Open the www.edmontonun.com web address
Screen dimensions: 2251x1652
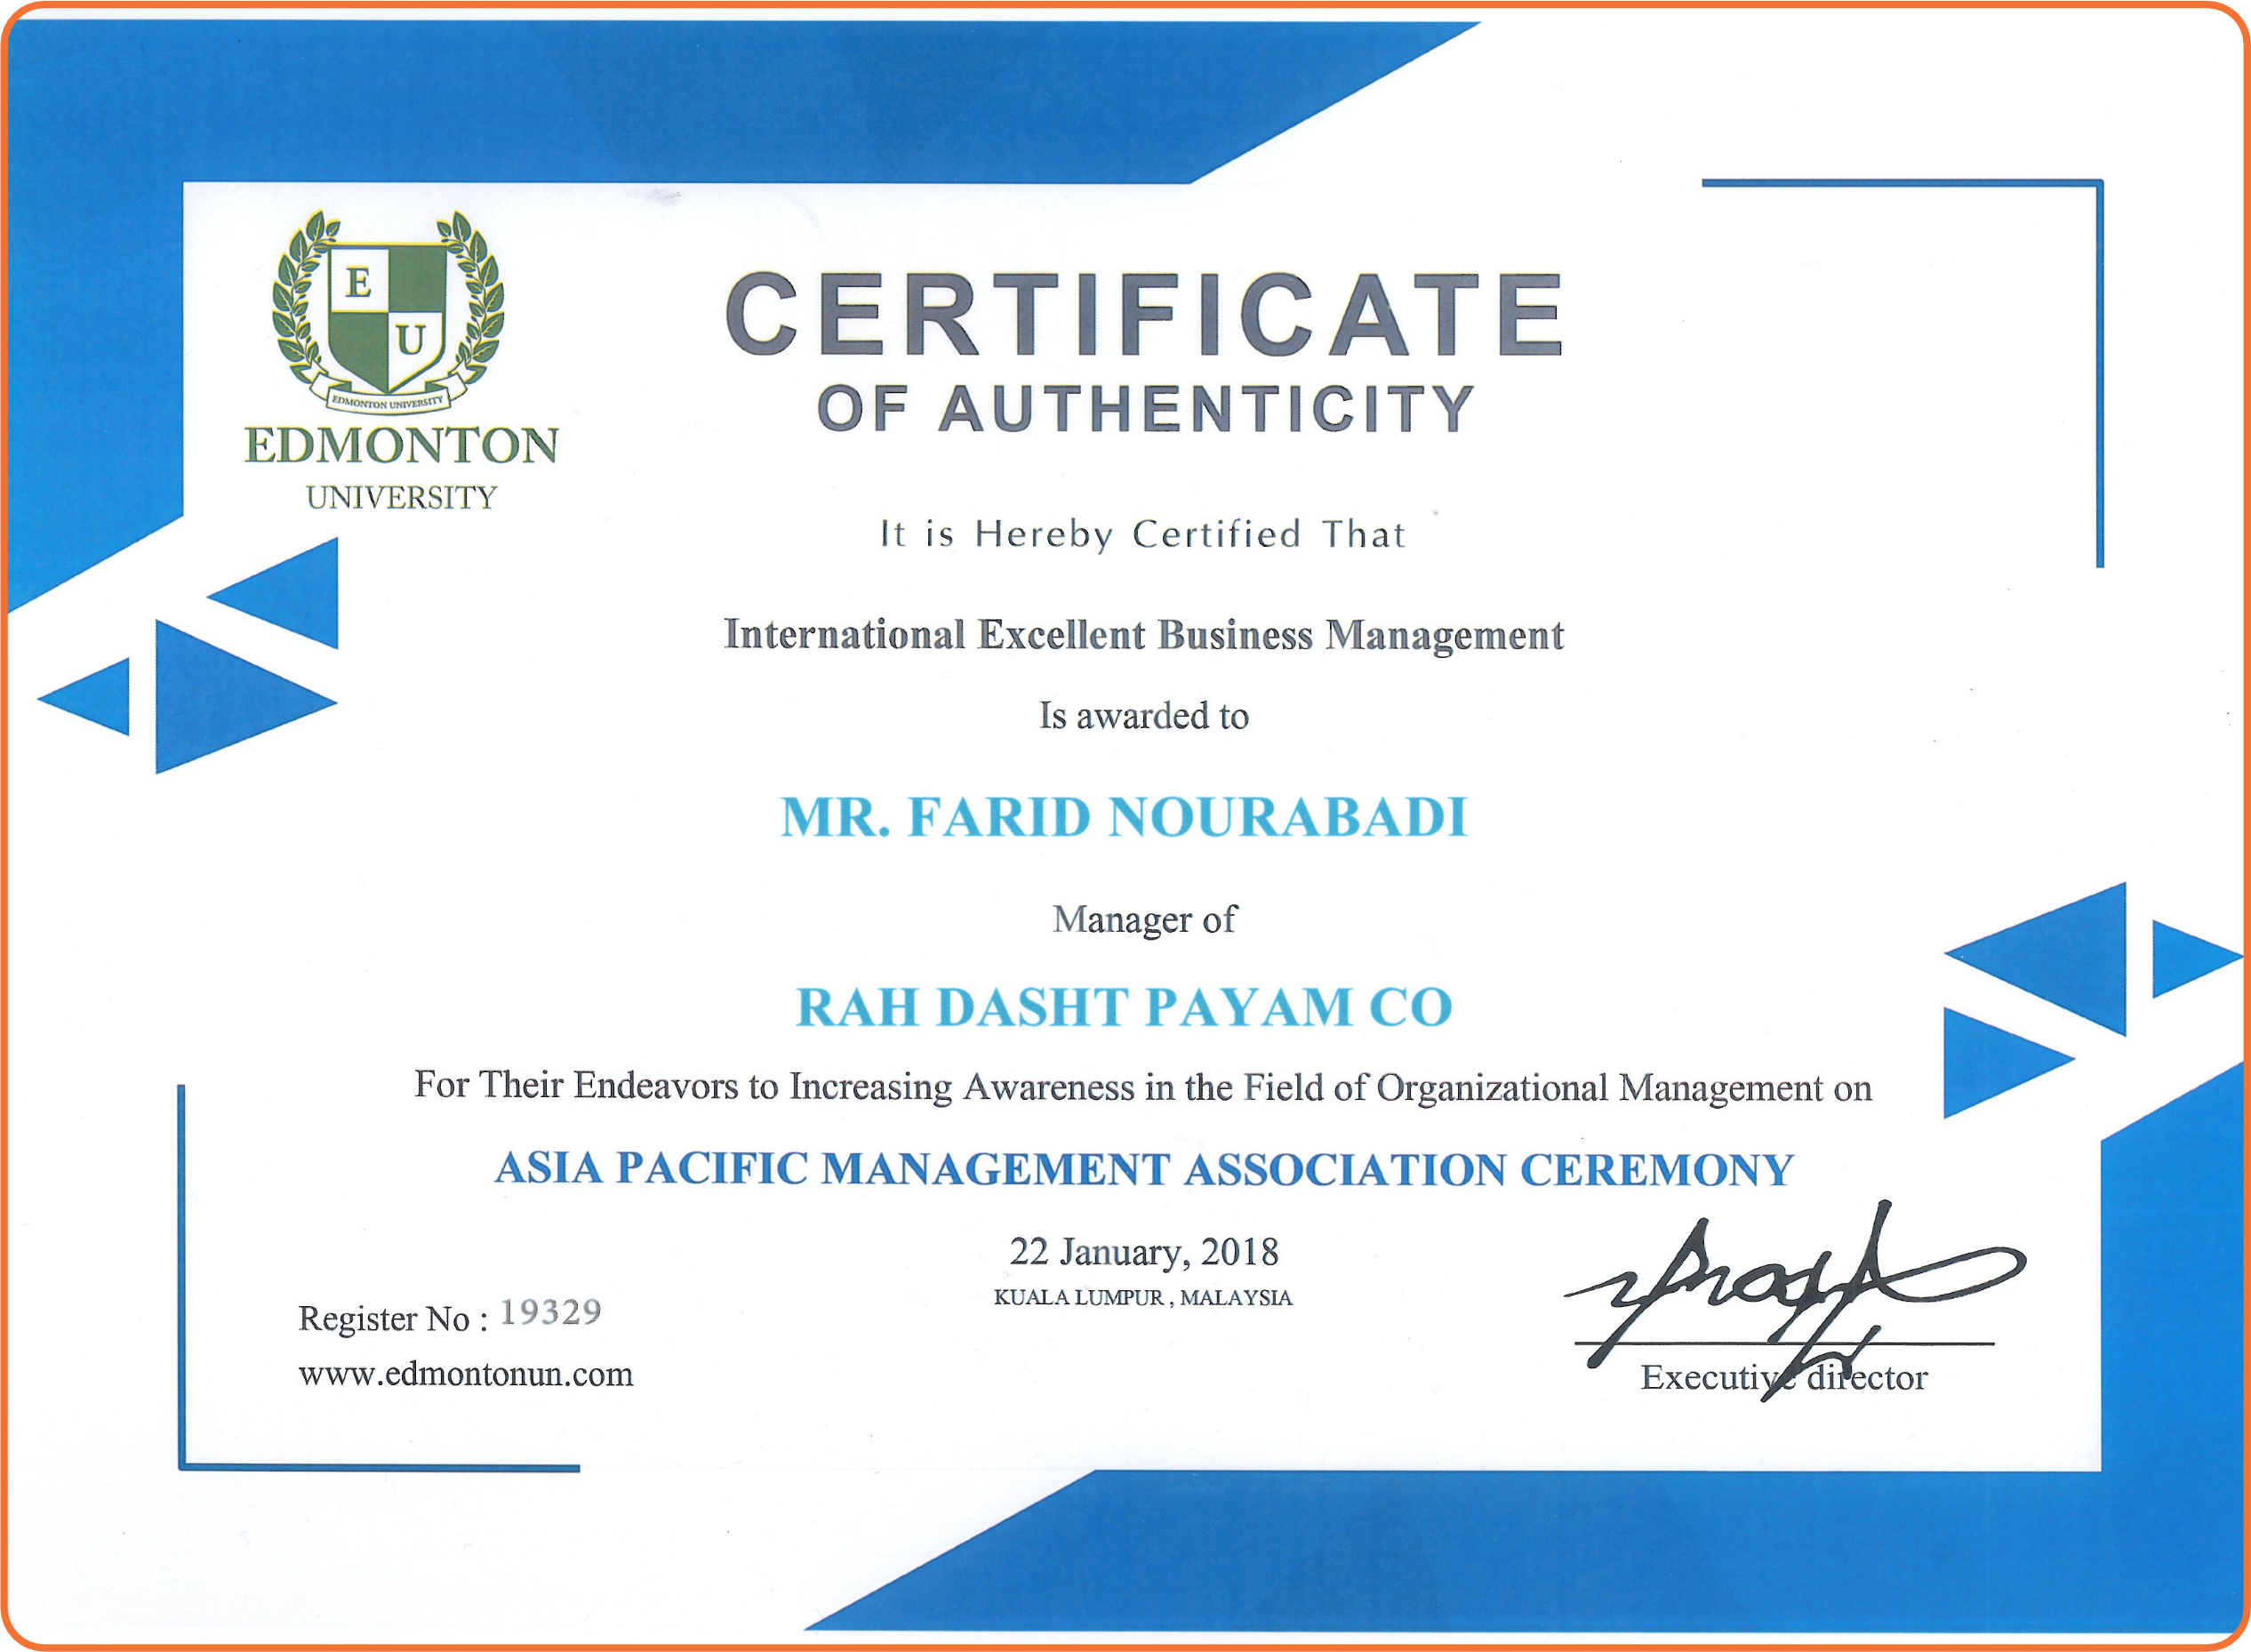pyautogui.click(x=466, y=1375)
